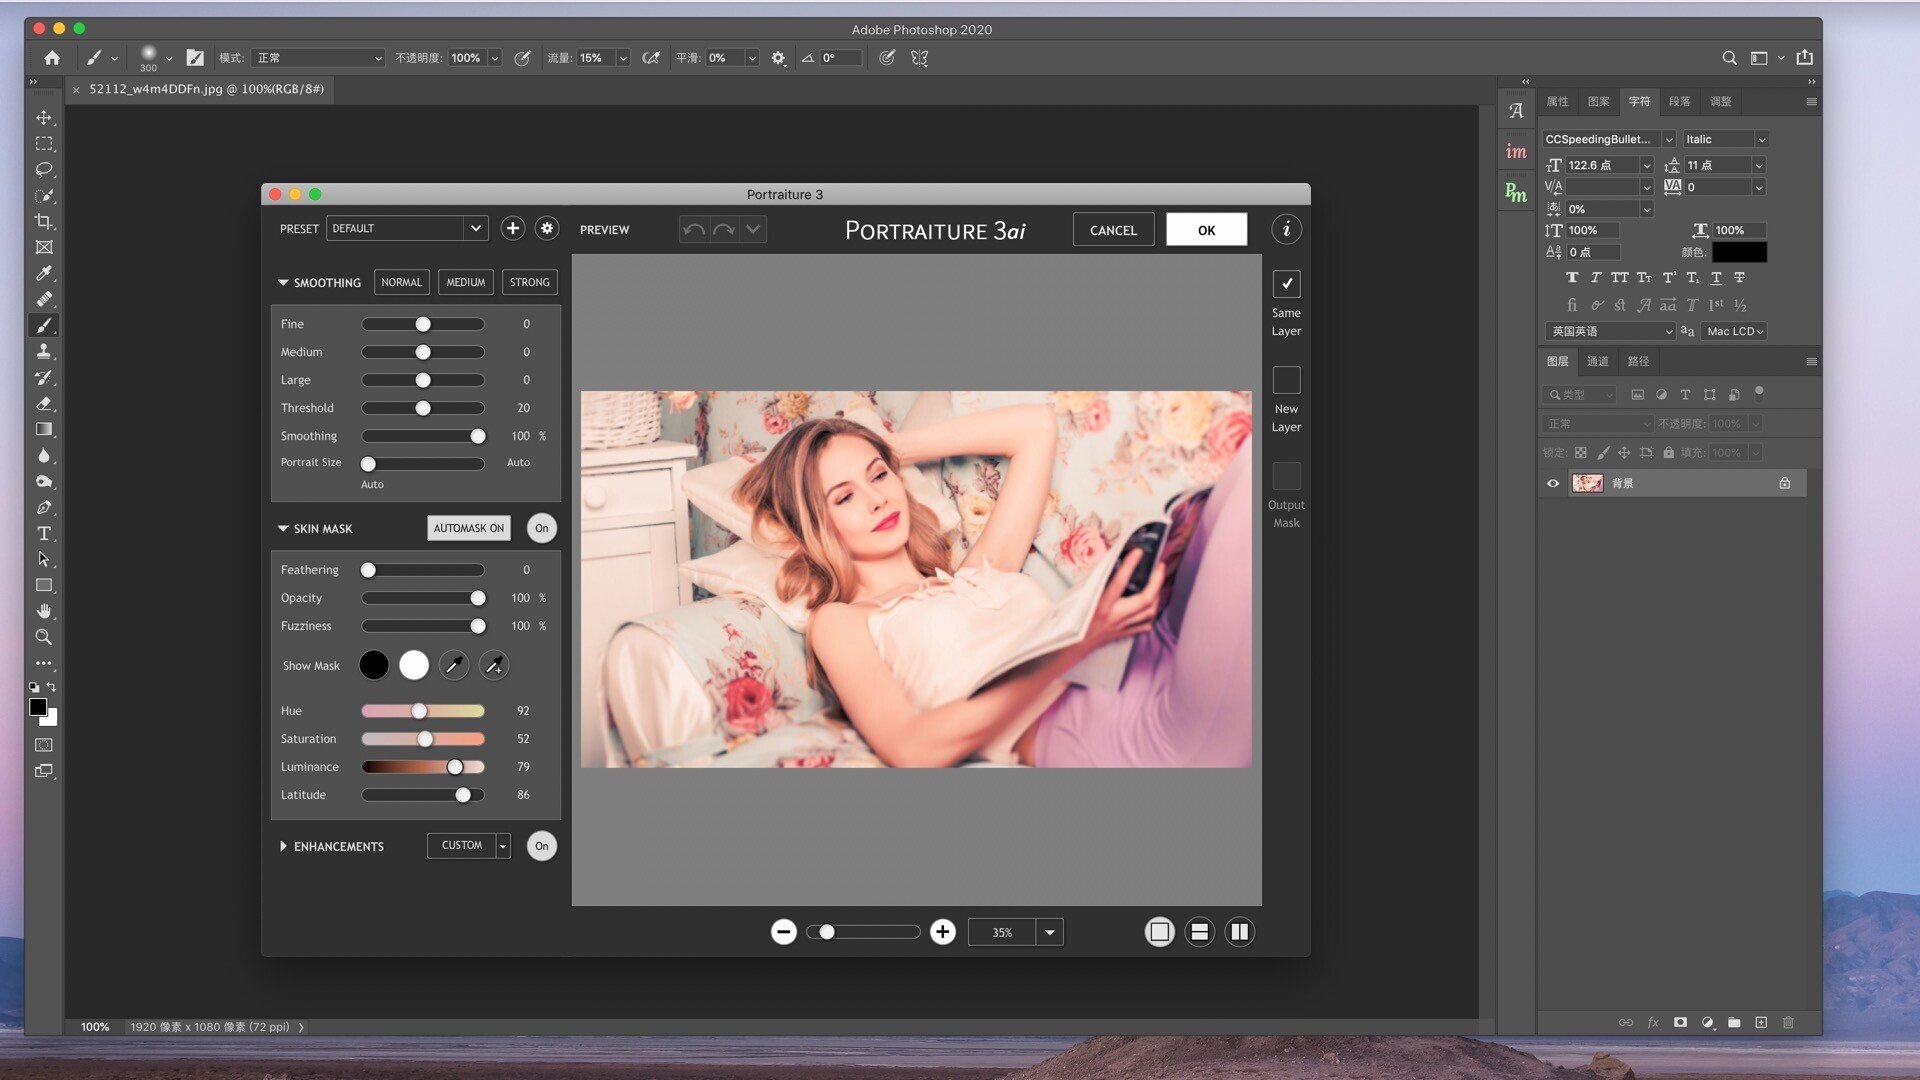Click Portraiture add preset plus button
The image size is (1920, 1080).
click(x=513, y=229)
